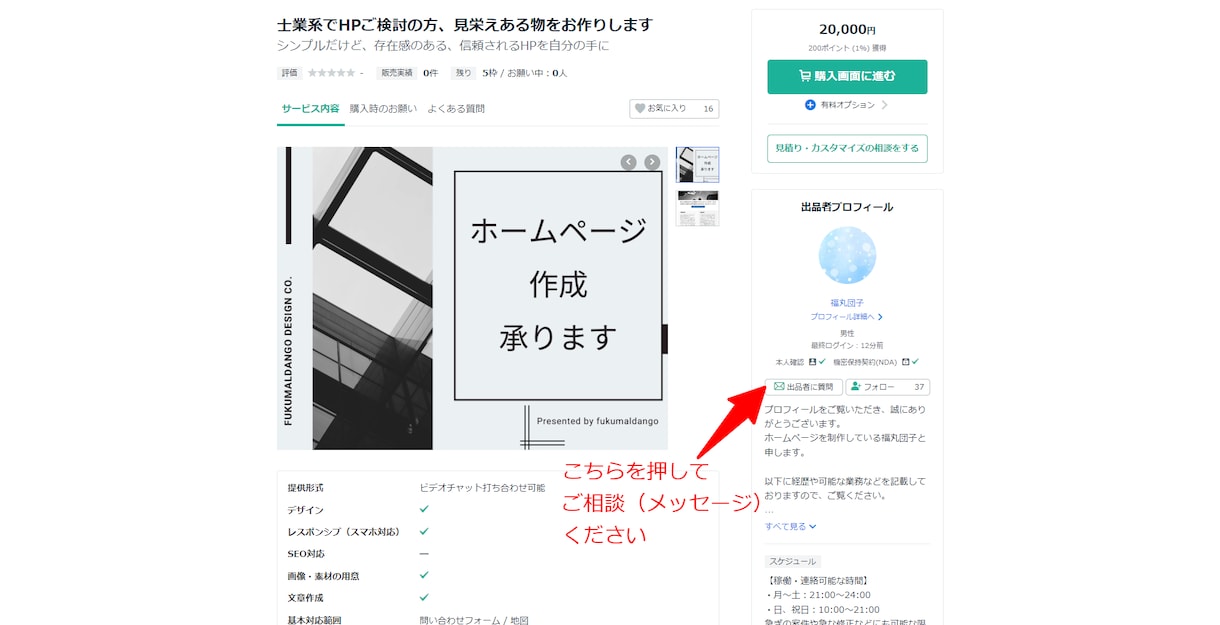Image resolution: width=1220 pixels, height=625 pixels.
Task: Click the seller's round avatar image
Action: pyautogui.click(x=847, y=256)
